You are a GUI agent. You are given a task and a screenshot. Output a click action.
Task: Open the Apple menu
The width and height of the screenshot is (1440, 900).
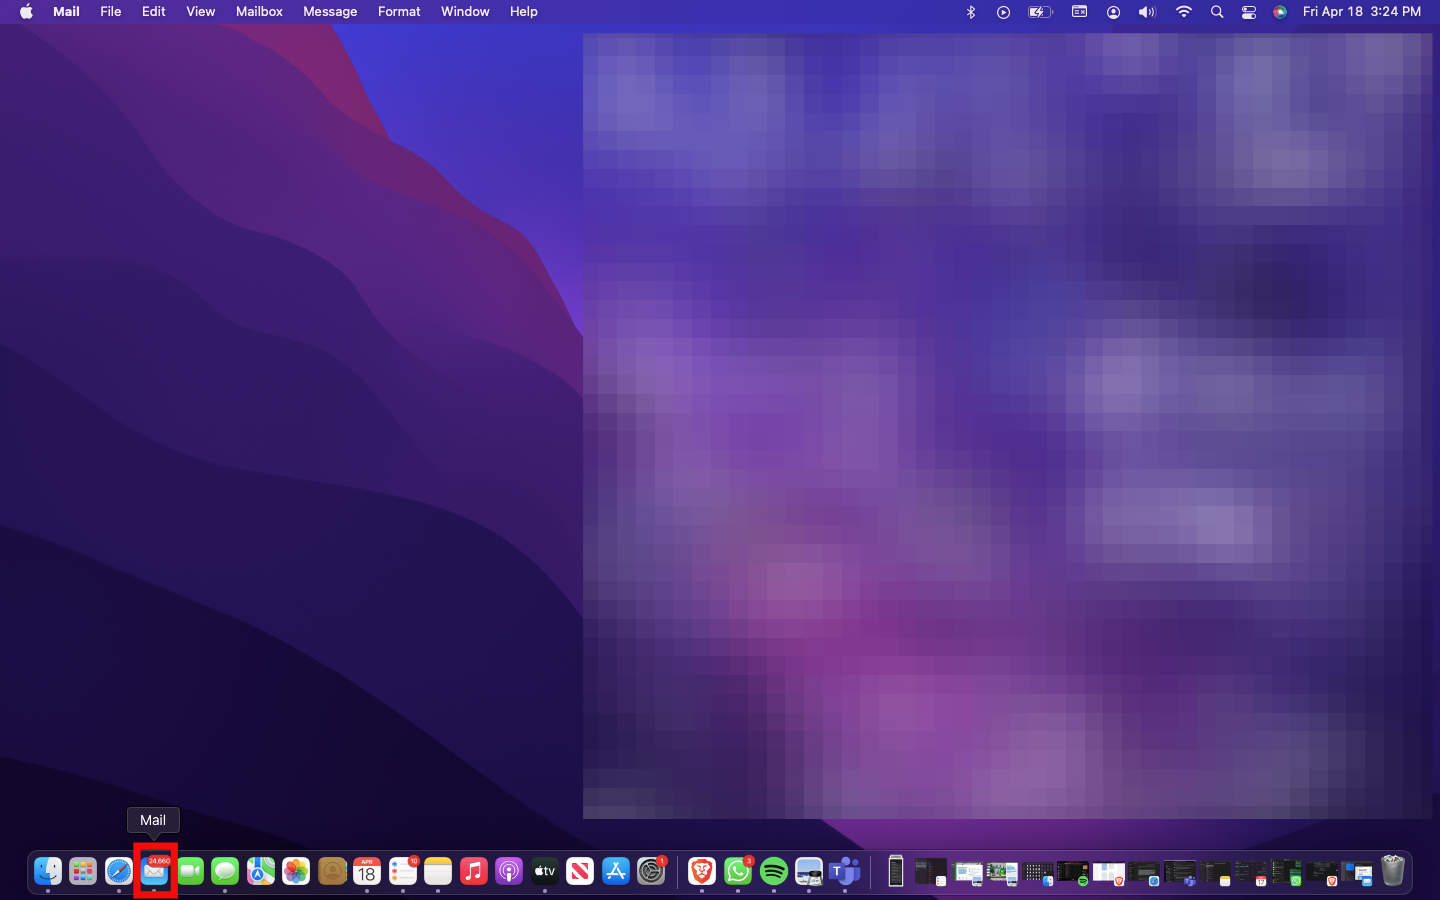pyautogui.click(x=26, y=12)
